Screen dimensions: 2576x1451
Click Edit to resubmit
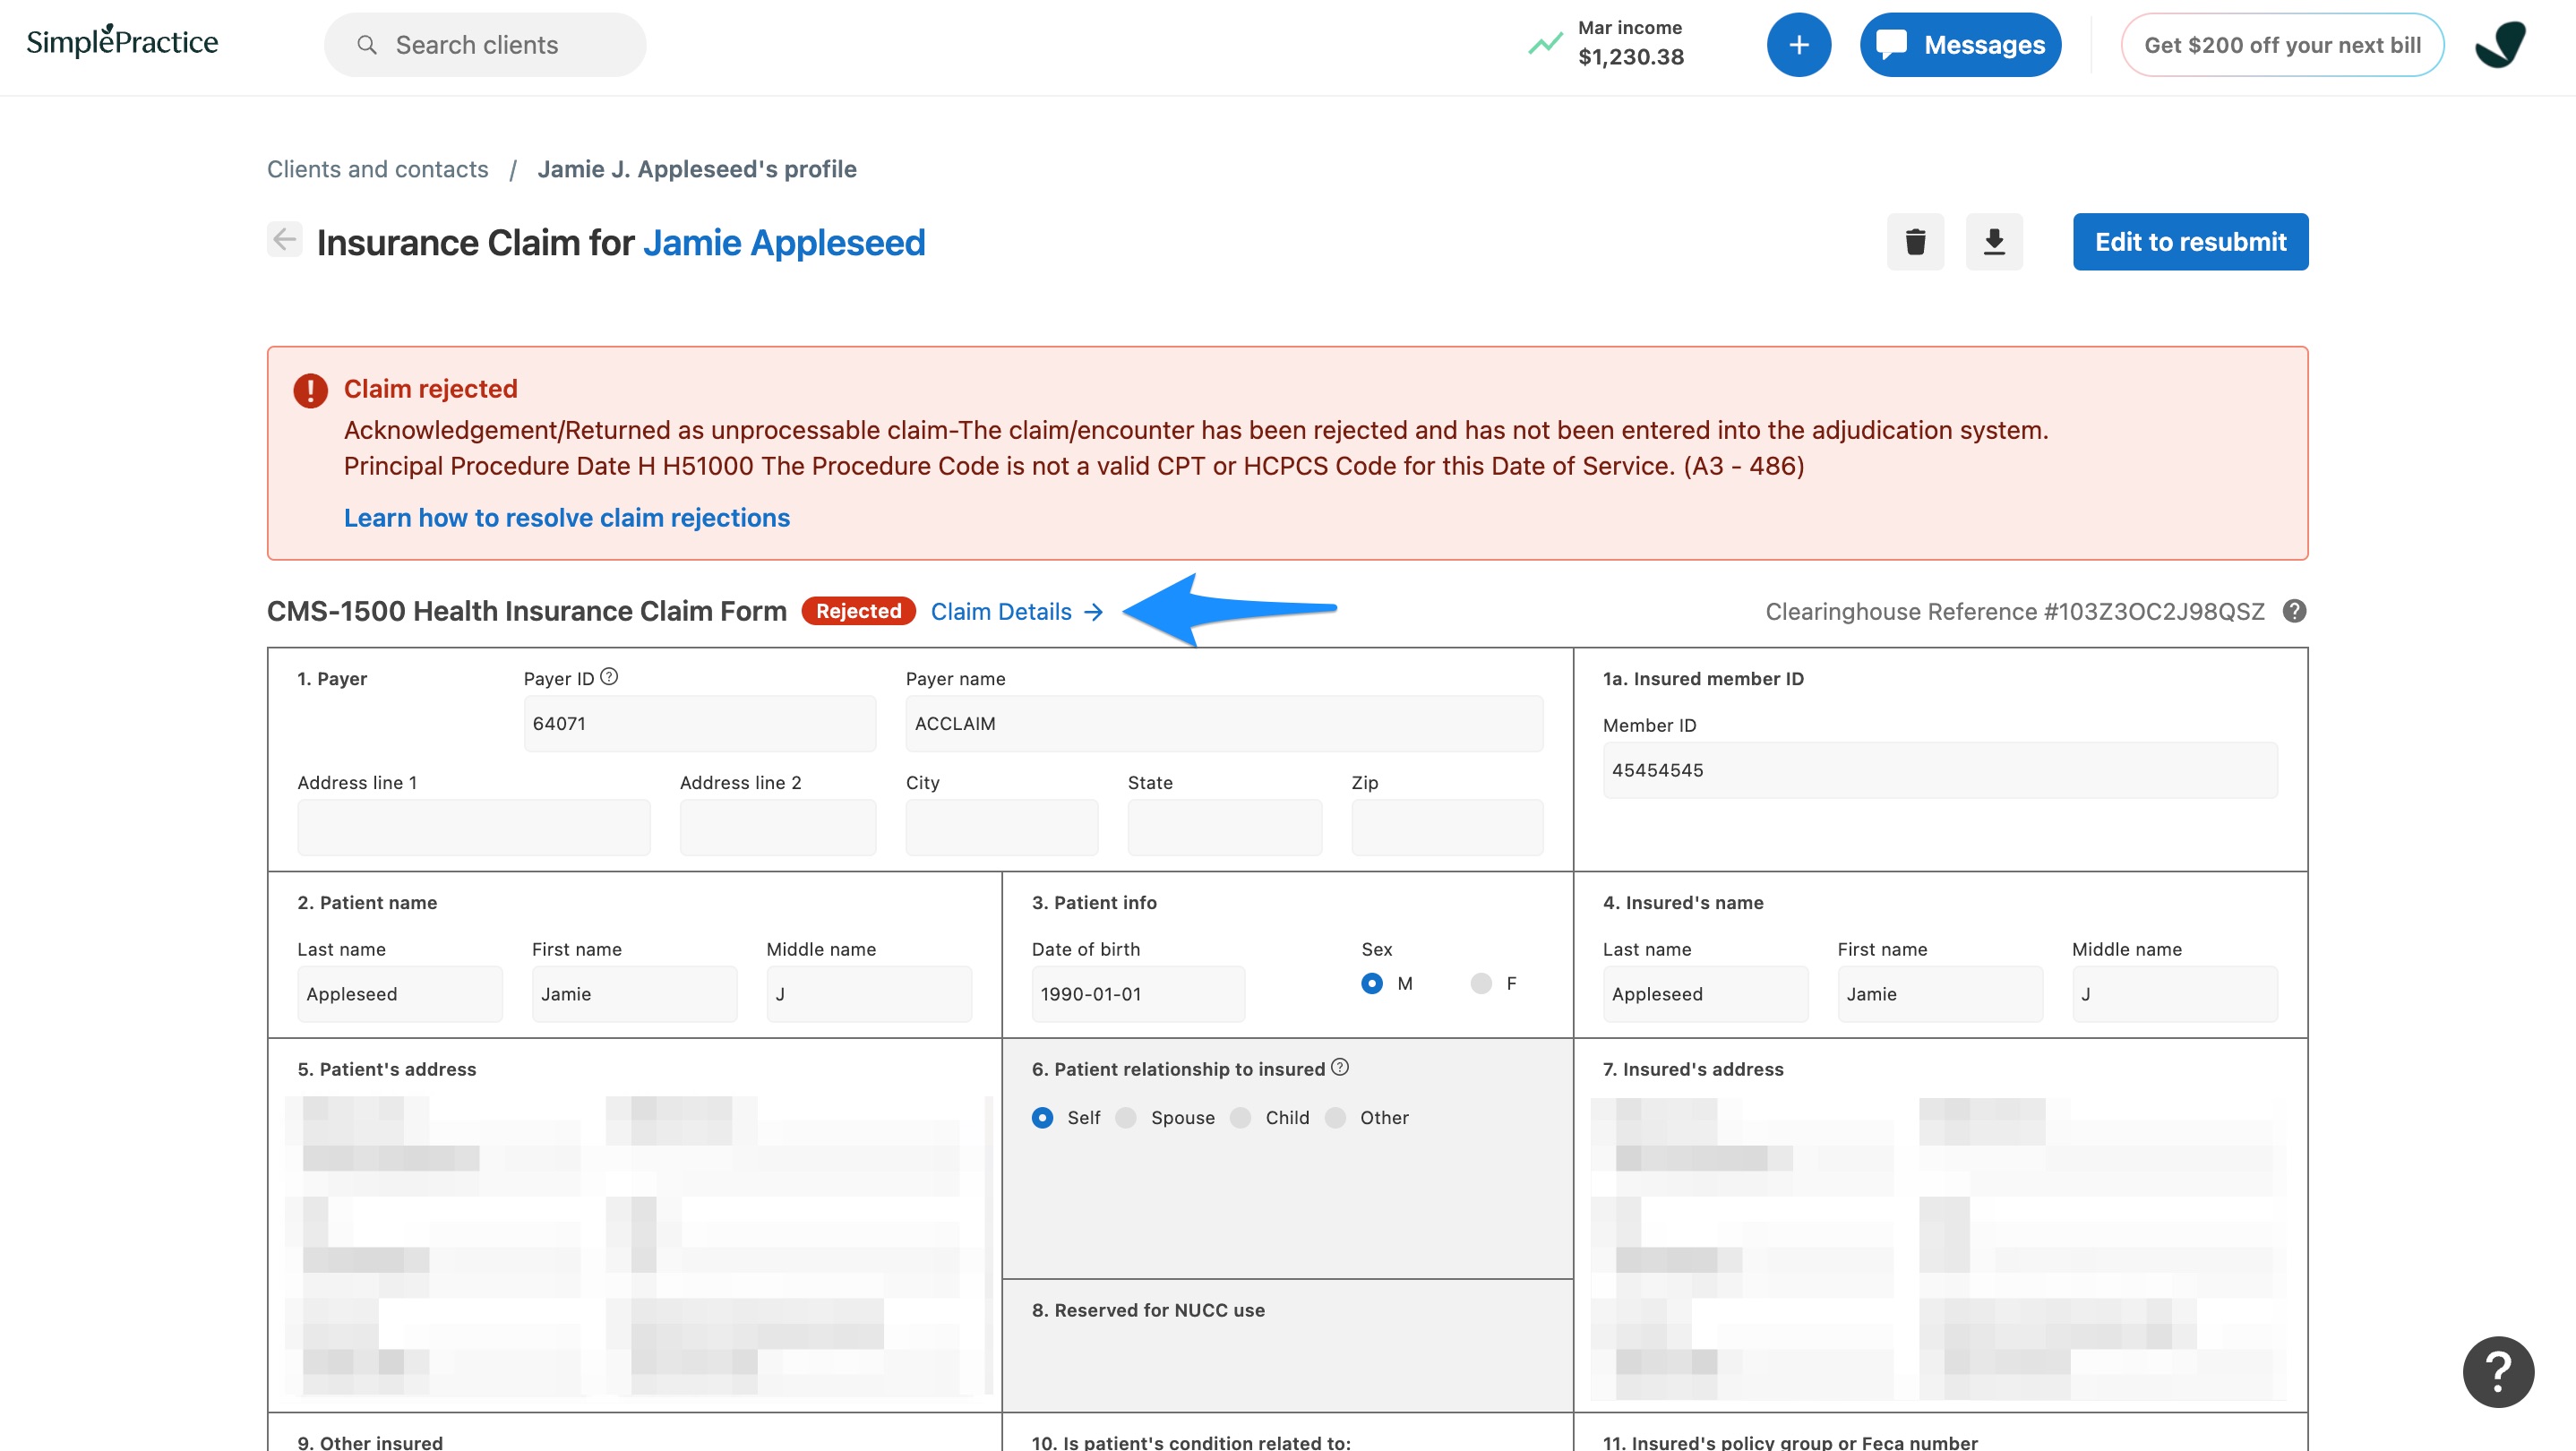2190,241
